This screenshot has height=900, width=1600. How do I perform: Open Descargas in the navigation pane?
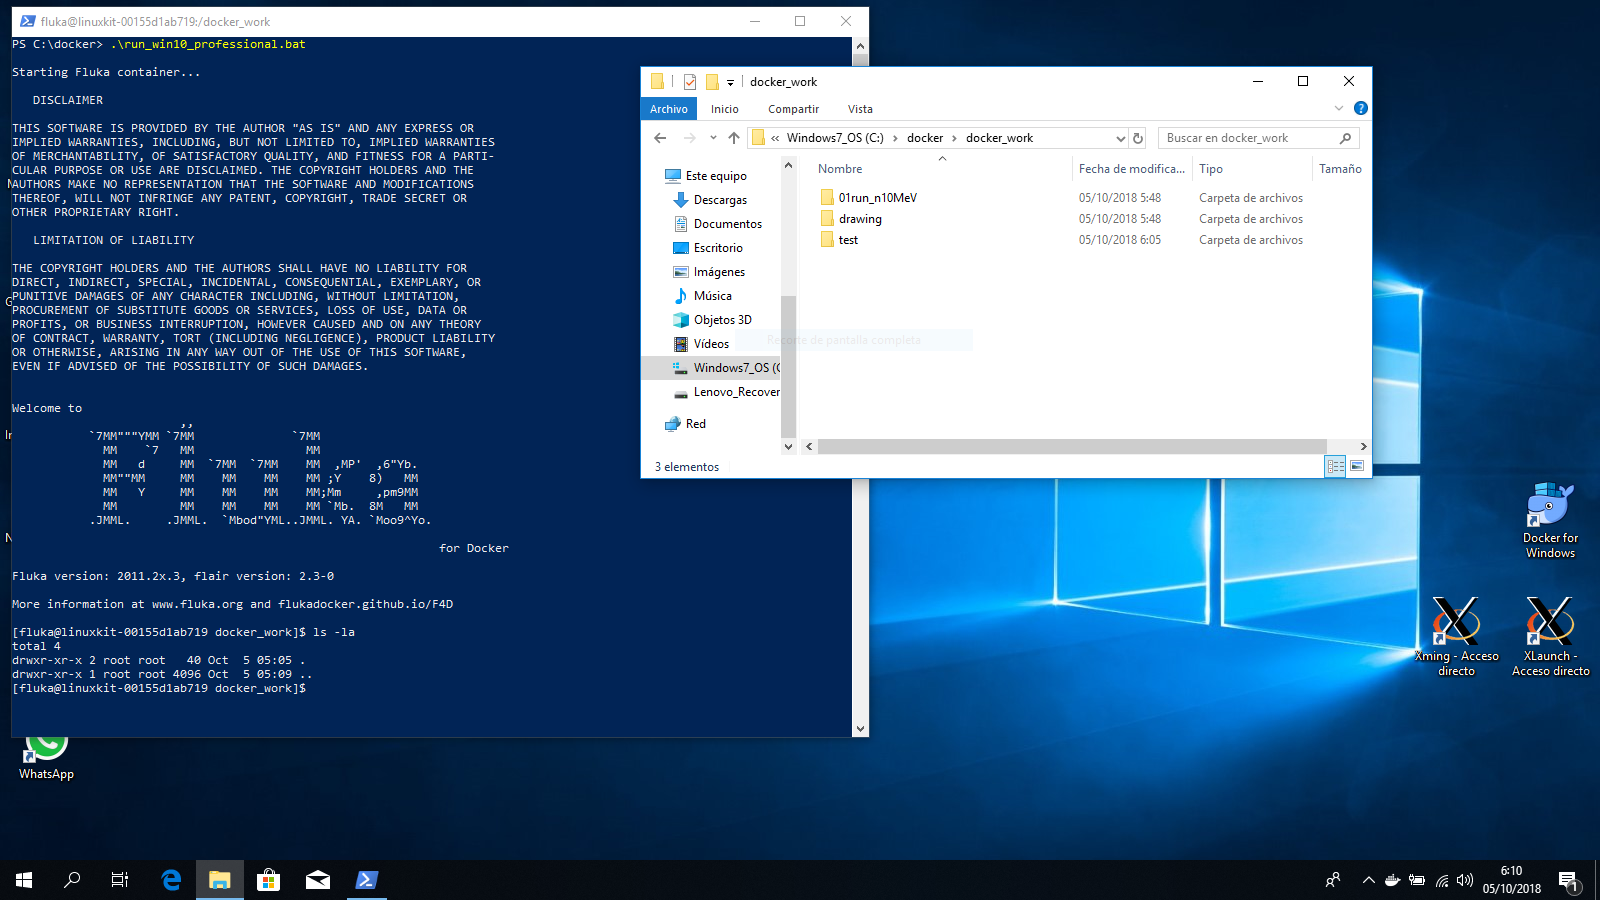pyautogui.click(x=720, y=200)
